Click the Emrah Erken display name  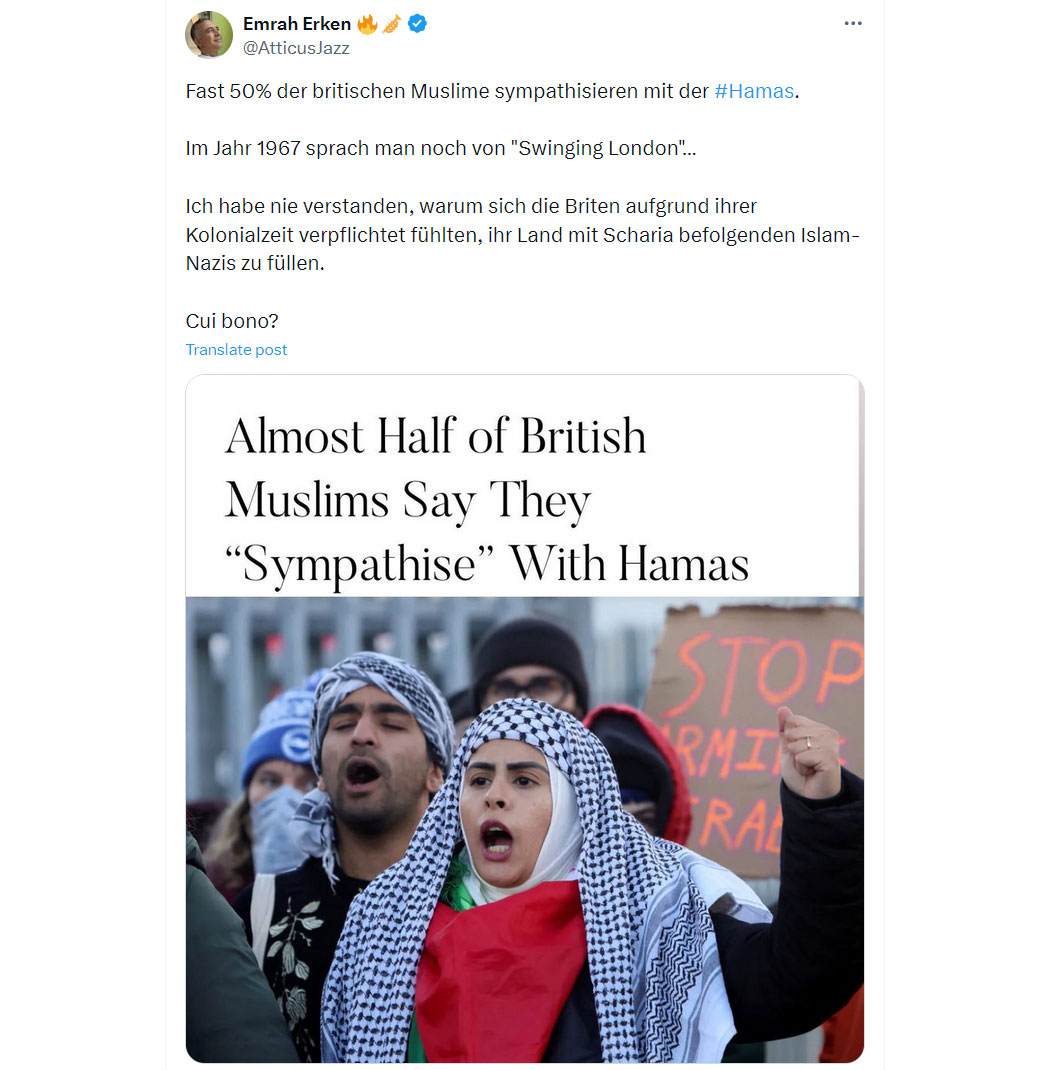click(297, 24)
